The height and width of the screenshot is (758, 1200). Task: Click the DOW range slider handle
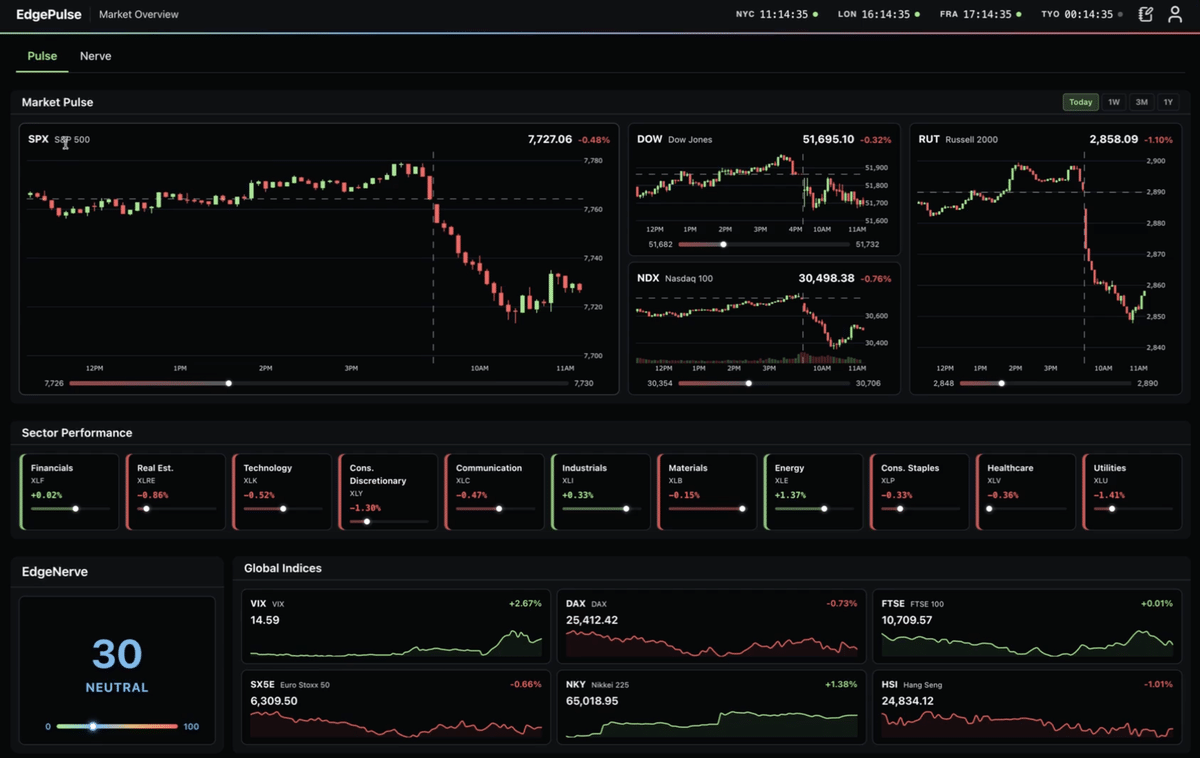(723, 244)
